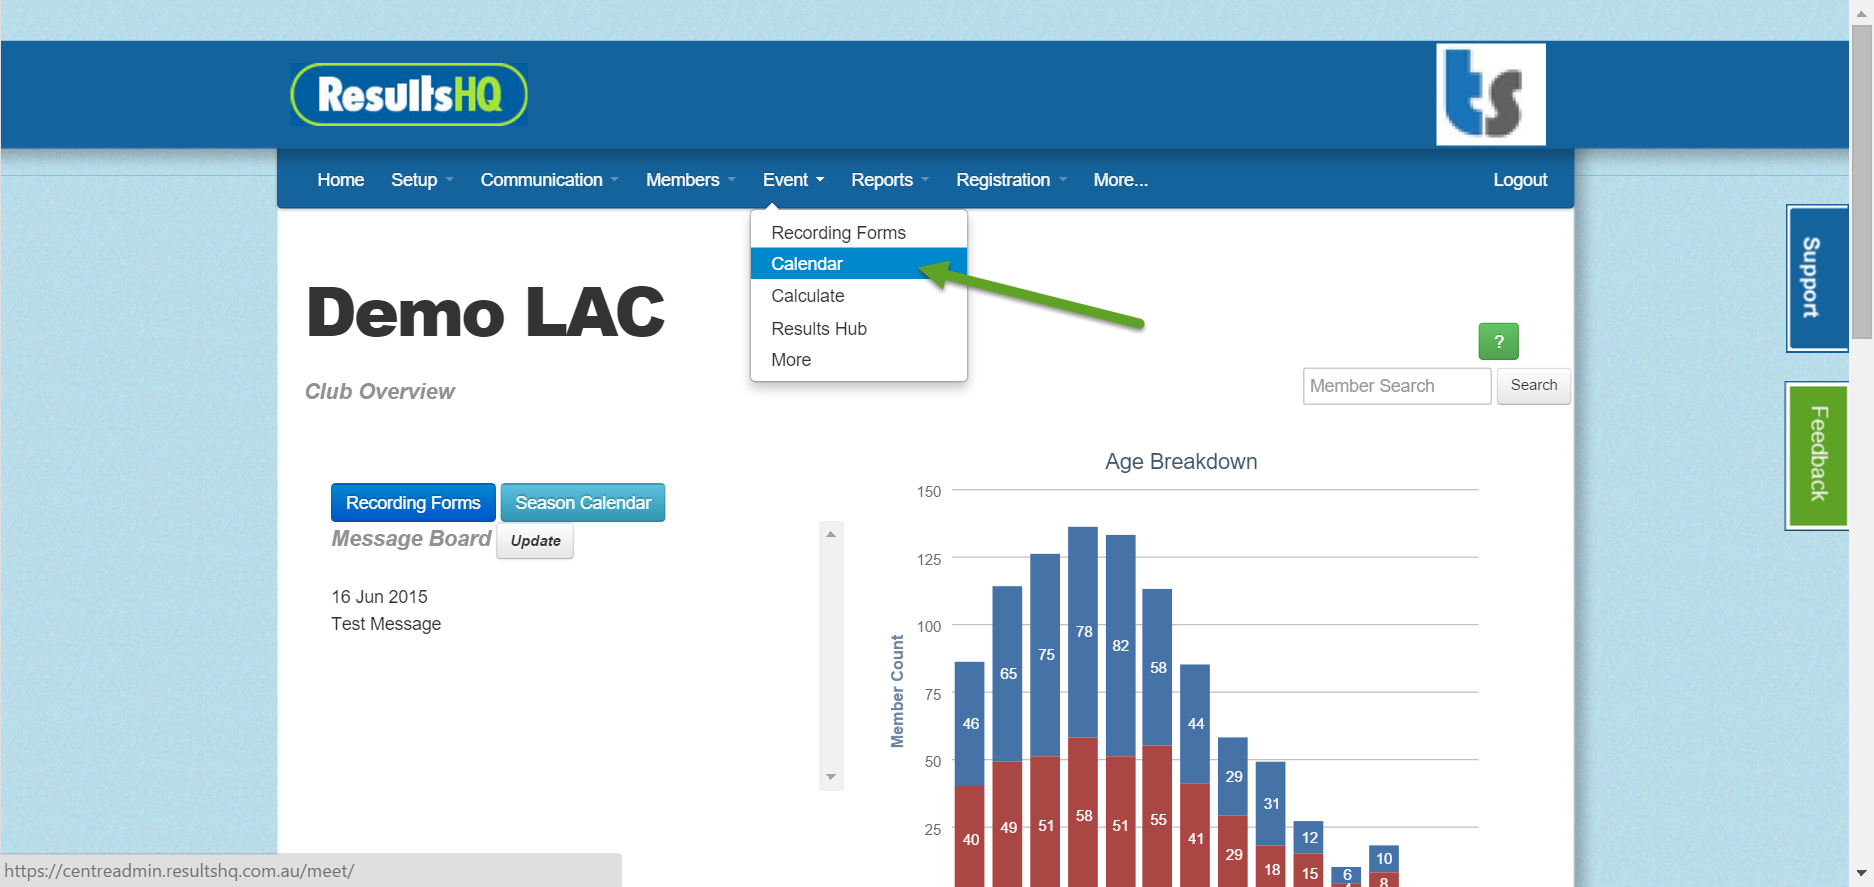Viewport: 1874px width, 887px height.
Task: Click the Message Board Update button
Action: (535, 541)
